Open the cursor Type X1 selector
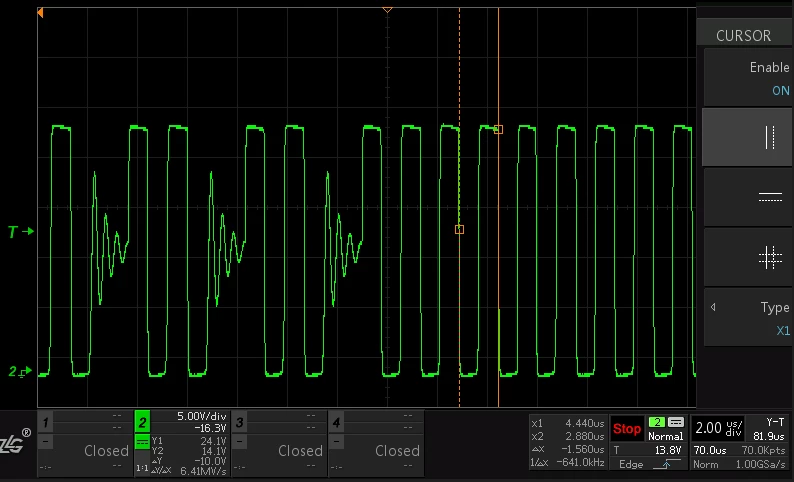This screenshot has width=794, height=482. (747, 318)
